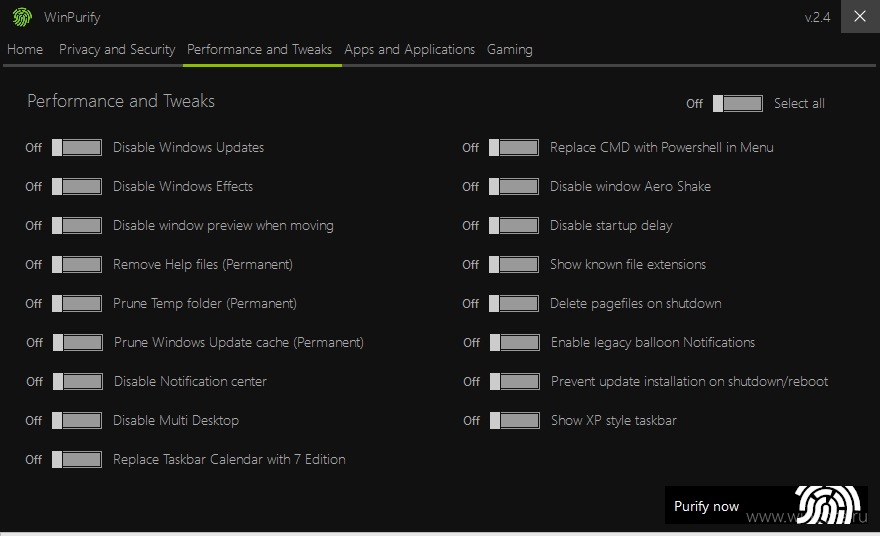The width and height of the screenshot is (880, 536).
Task: Click the WinPurify title text
Action: pyautogui.click(x=72, y=17)
